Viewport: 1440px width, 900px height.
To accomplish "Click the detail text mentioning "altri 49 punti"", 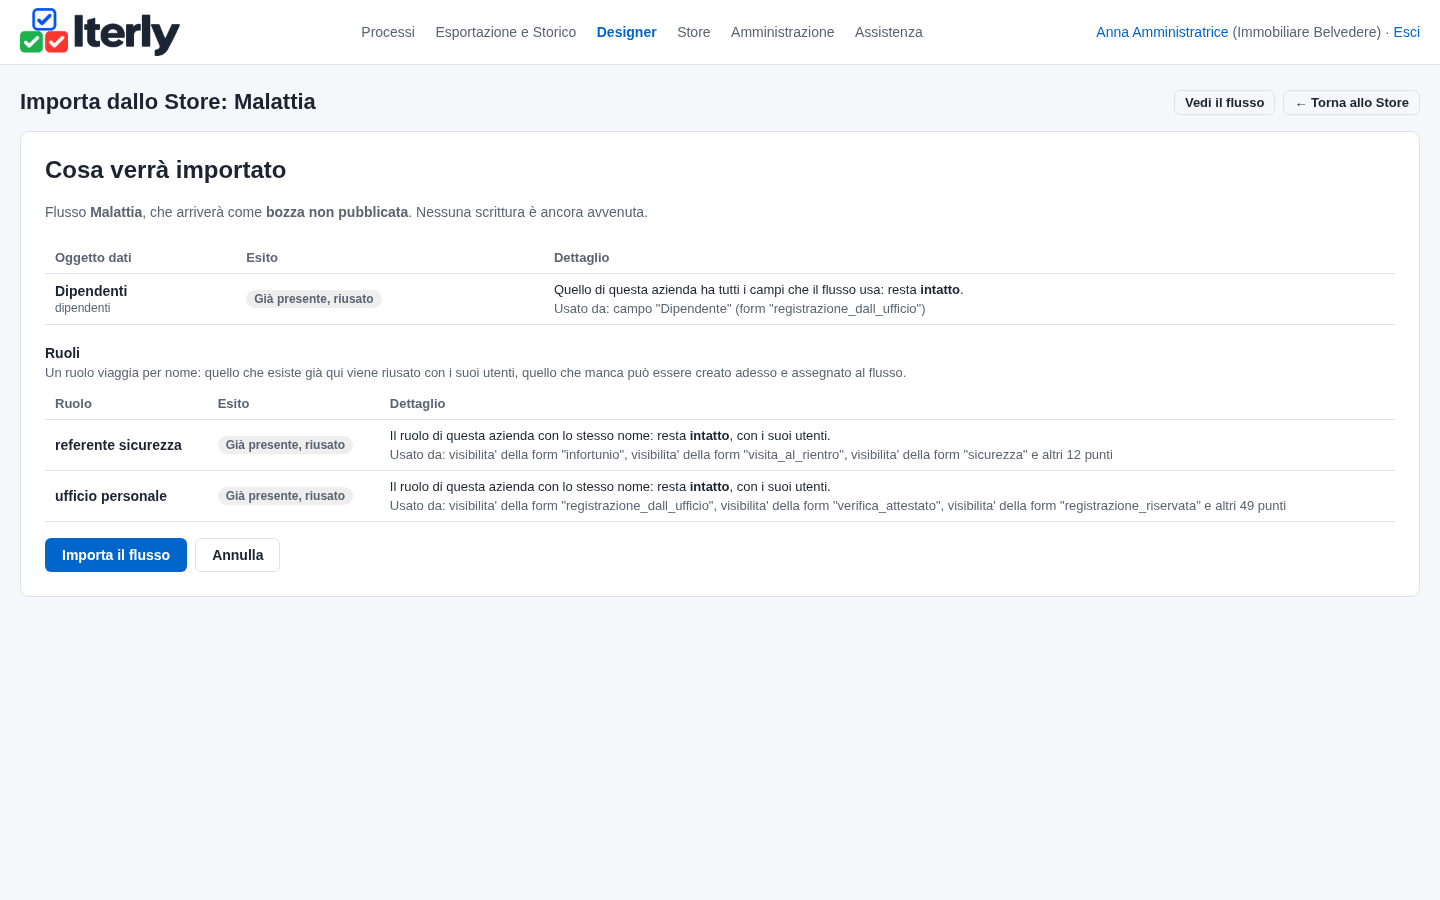I will pyautogui.click(x=838, y=506).
